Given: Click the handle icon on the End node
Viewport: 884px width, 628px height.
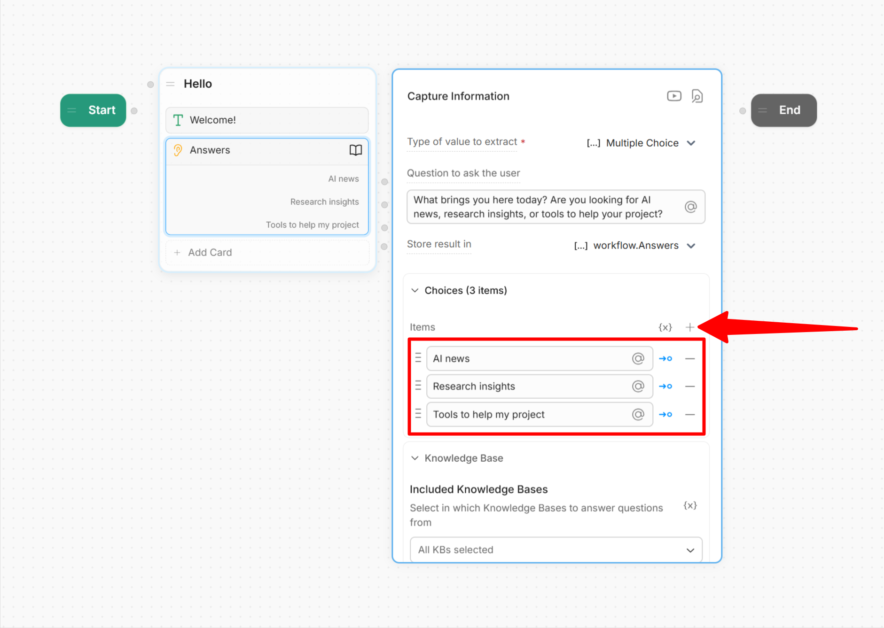Looking at the screenshot, I should (762, 110).
